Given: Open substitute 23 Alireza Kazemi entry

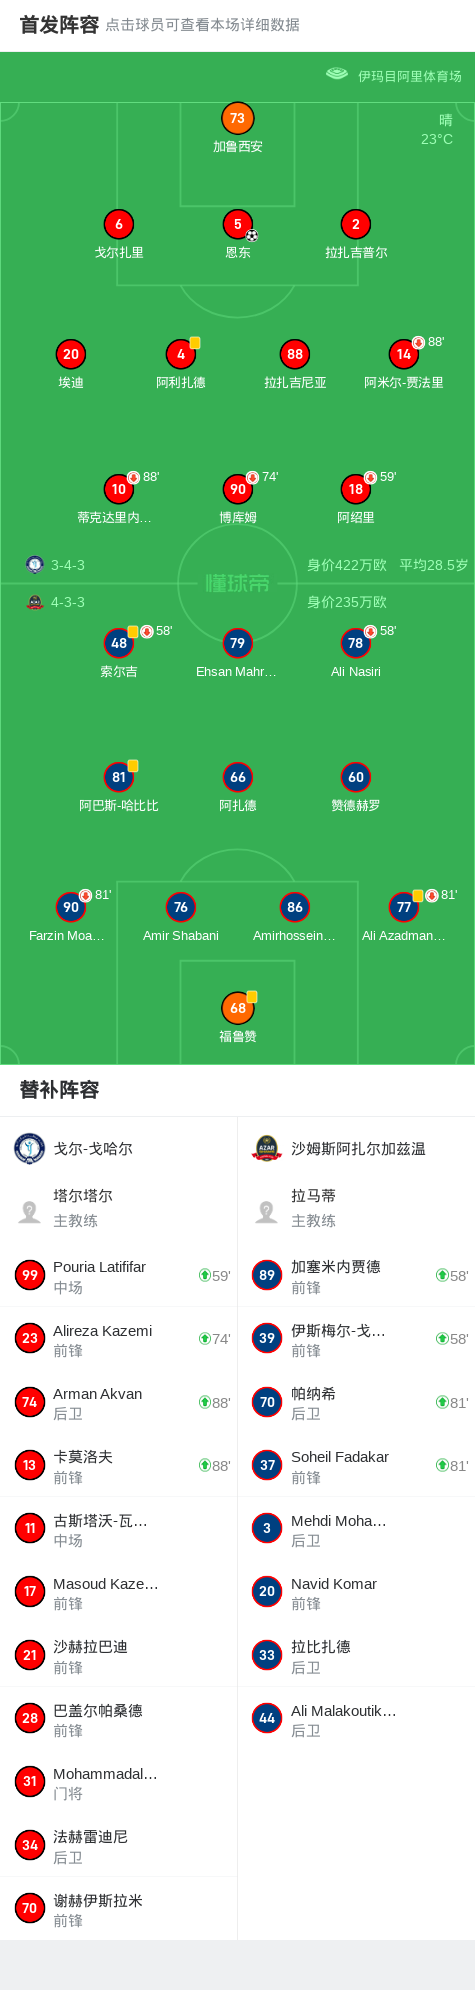Looking at the screenshot, I should pos(118,1339).
